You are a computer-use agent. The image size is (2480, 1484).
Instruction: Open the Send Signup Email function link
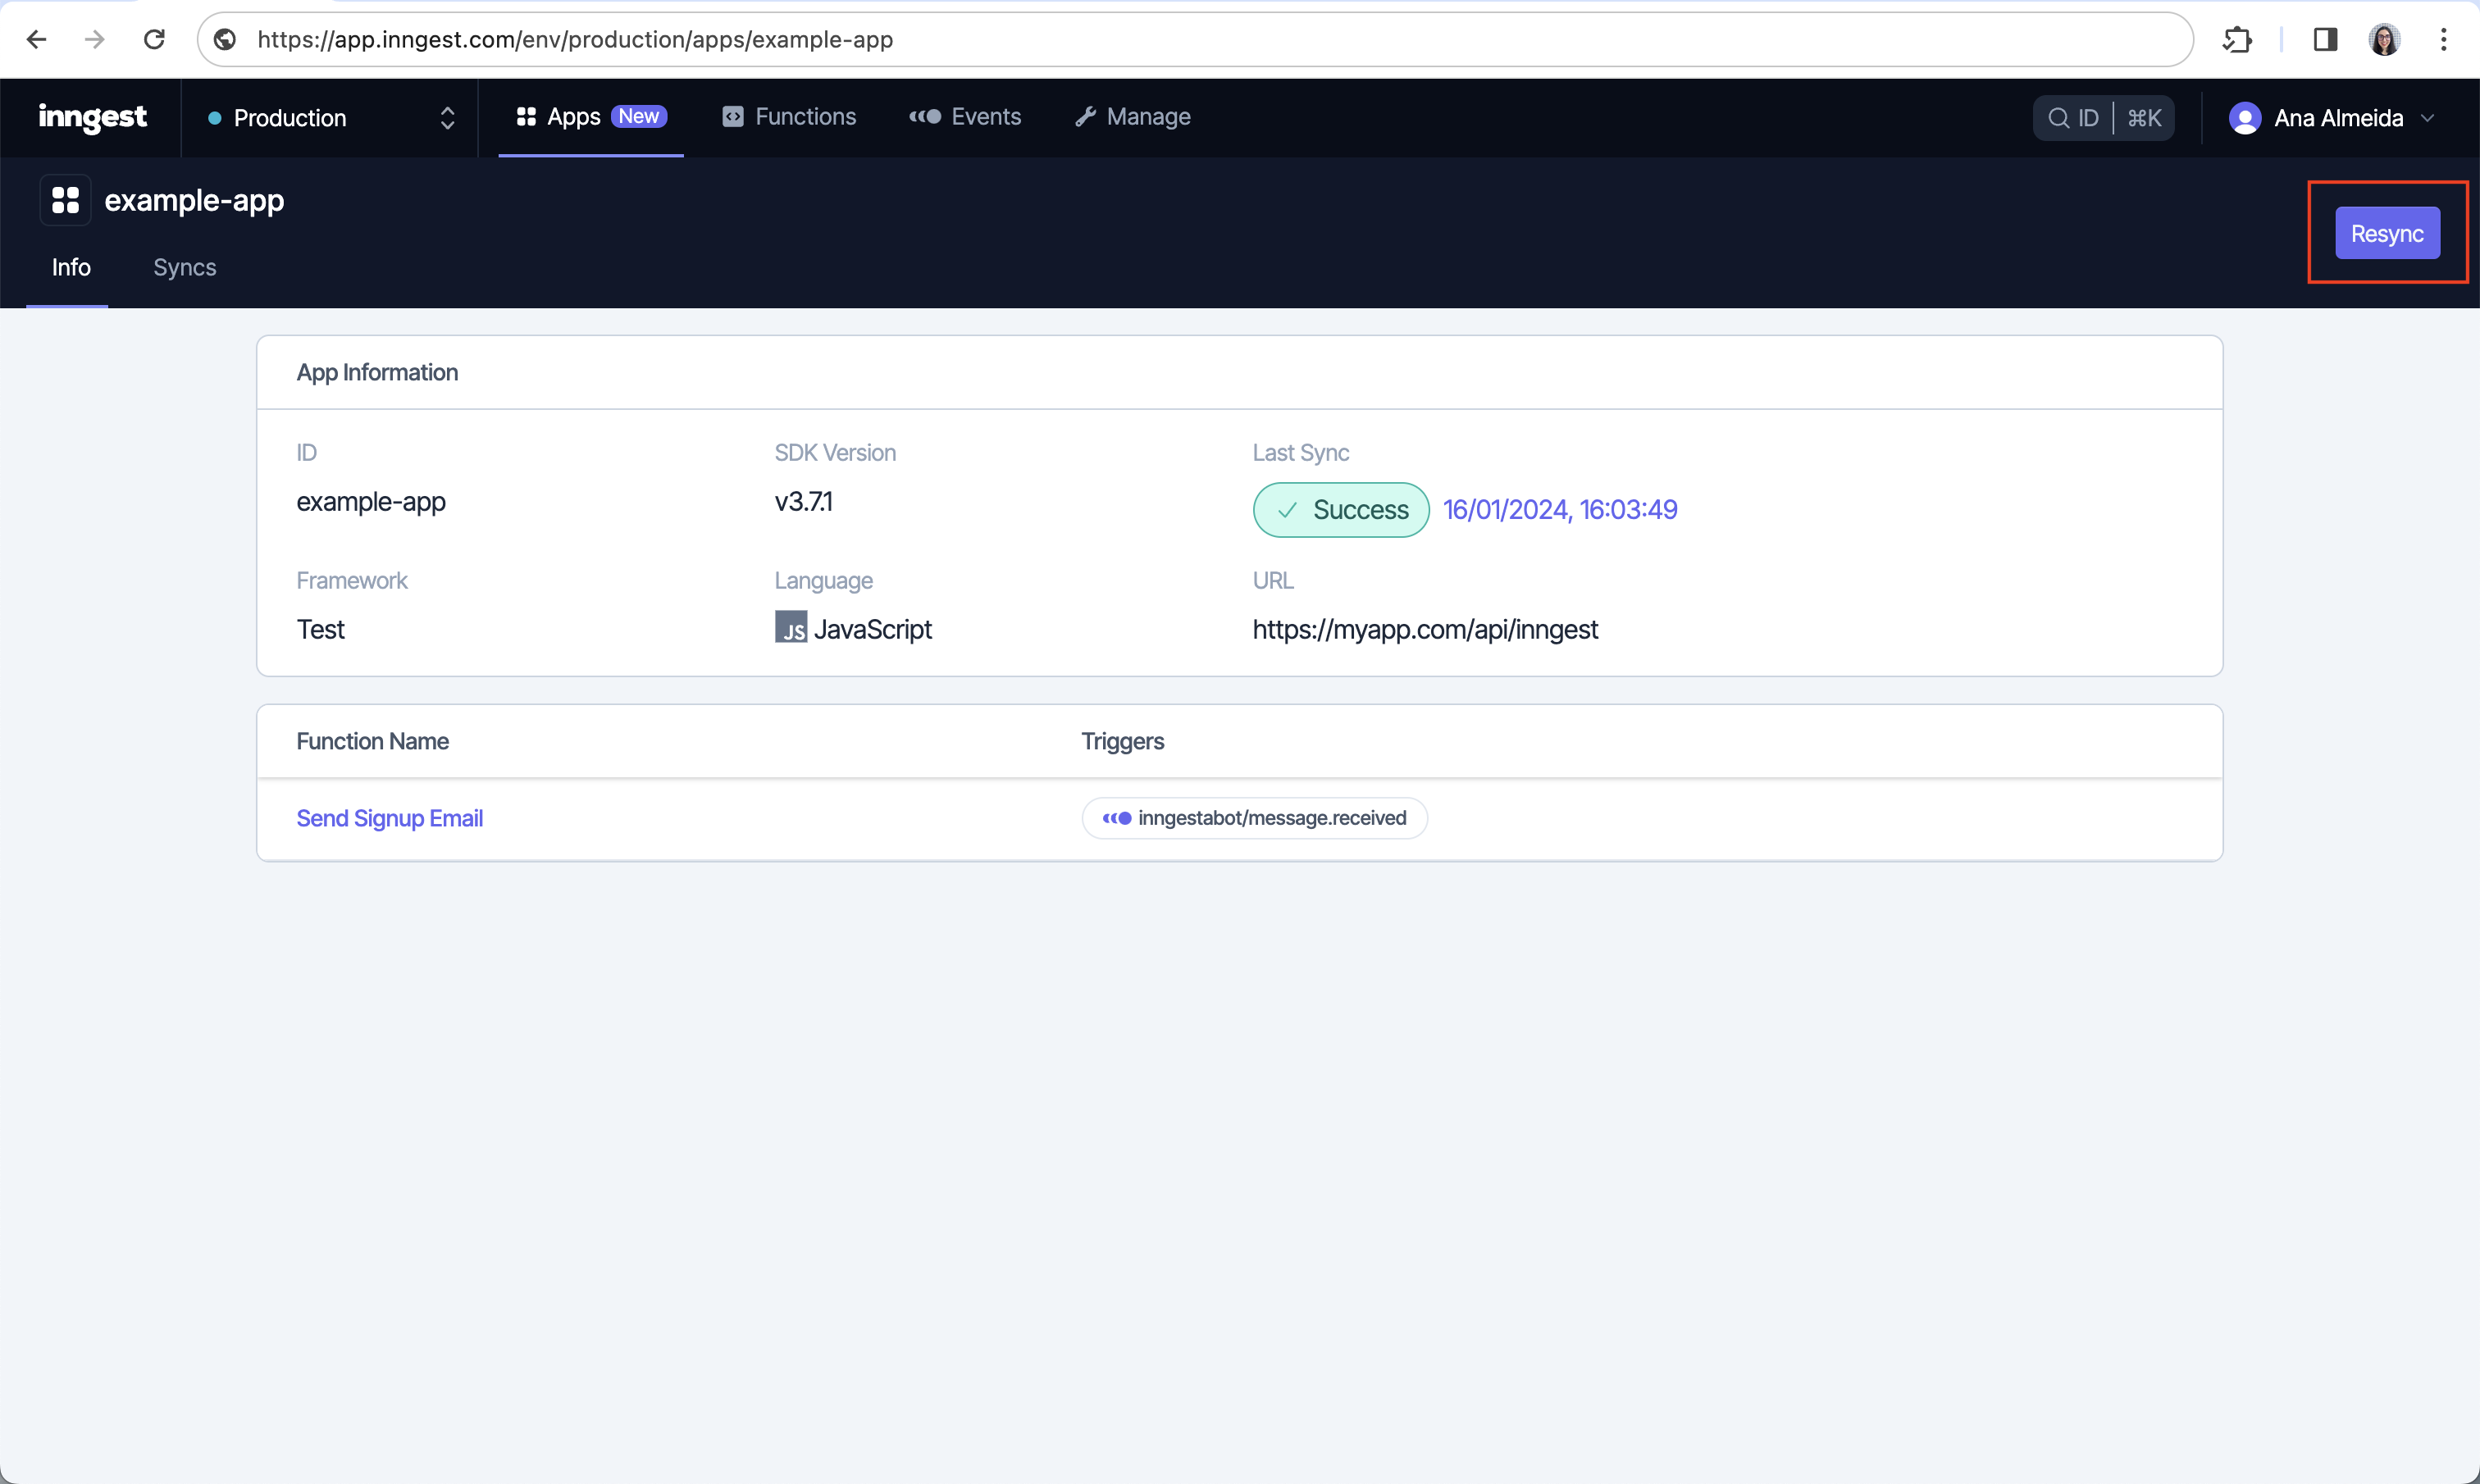(x=389, y=818)
